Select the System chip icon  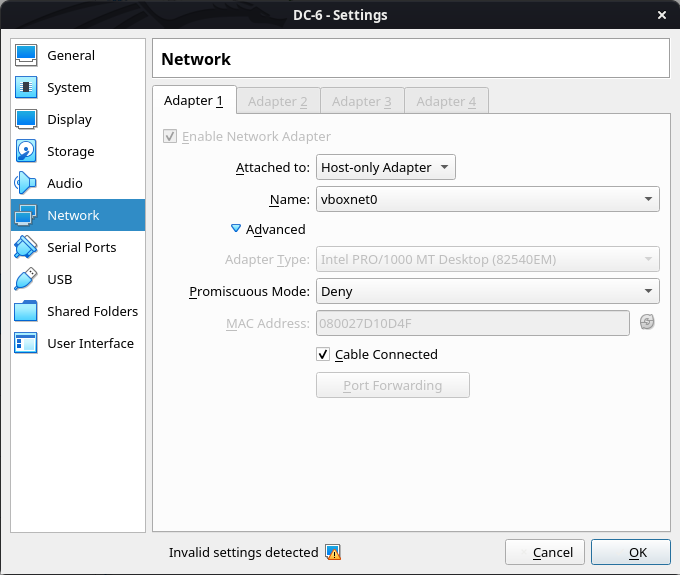[27, 88]
